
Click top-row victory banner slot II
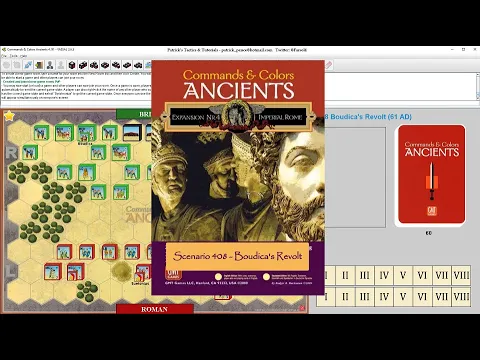[x=345, y=275]
